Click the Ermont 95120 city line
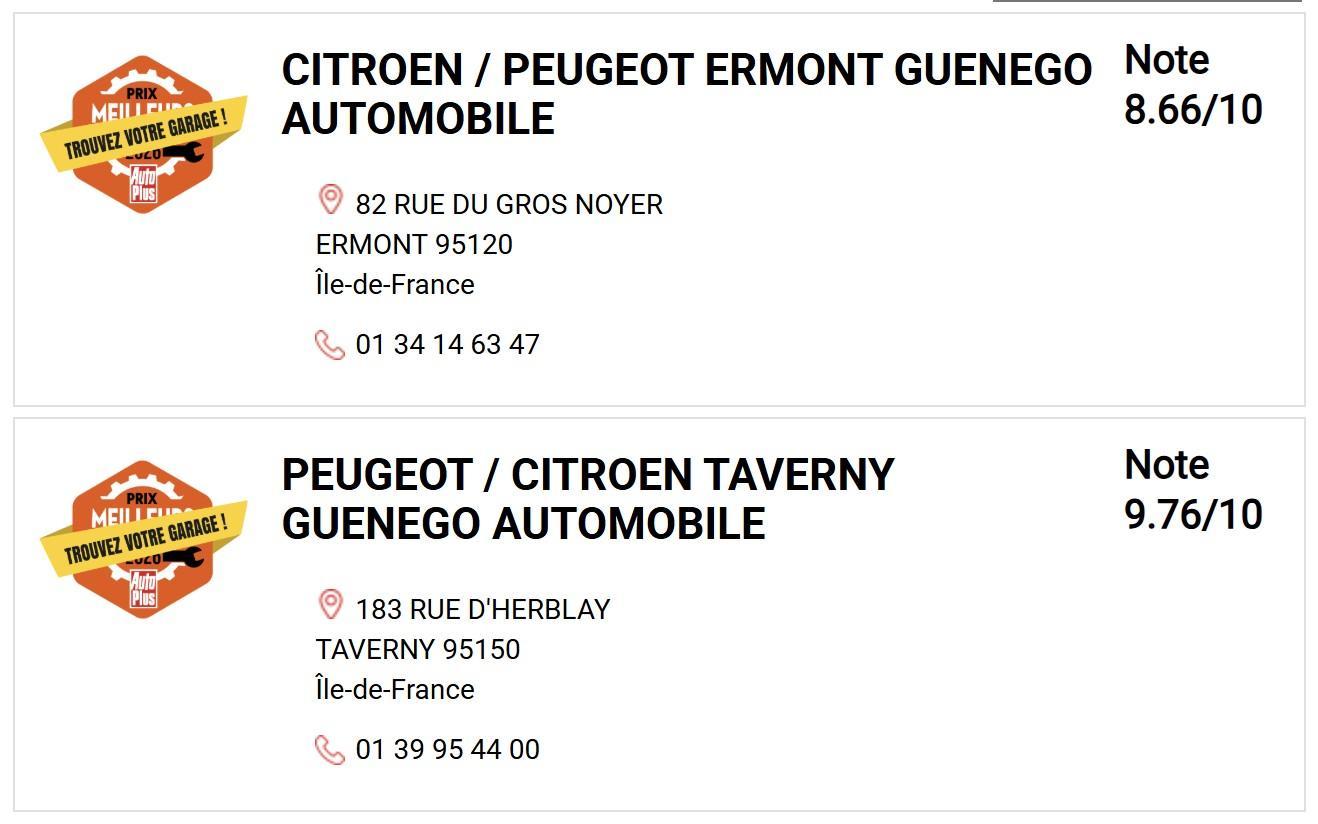Image resolution: width=1318 pixels, height=824 pixels. coord(414,245)
